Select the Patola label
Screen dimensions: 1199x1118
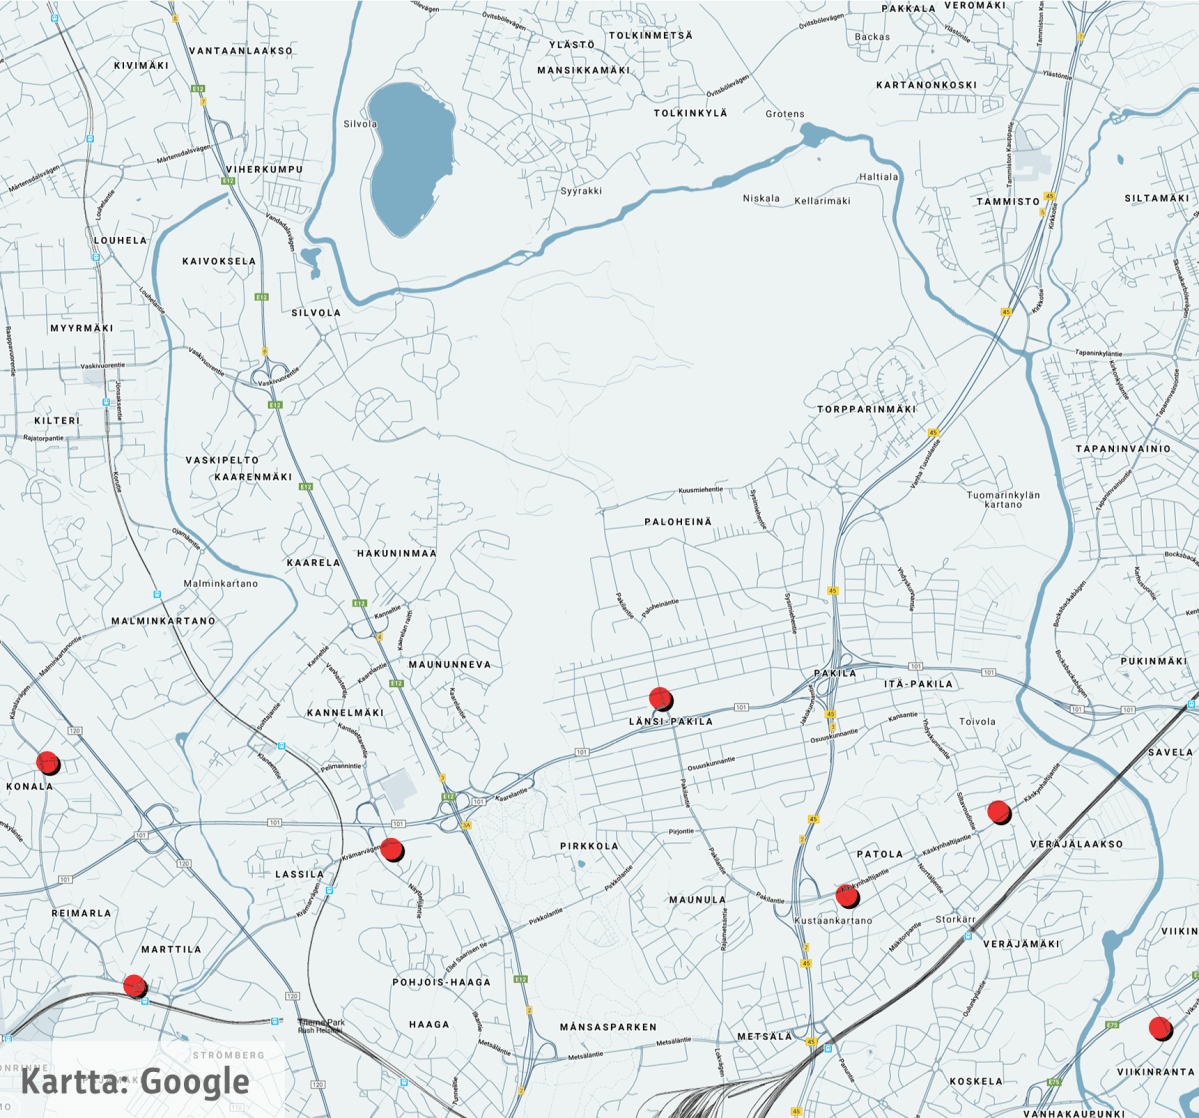click(880, 854)
